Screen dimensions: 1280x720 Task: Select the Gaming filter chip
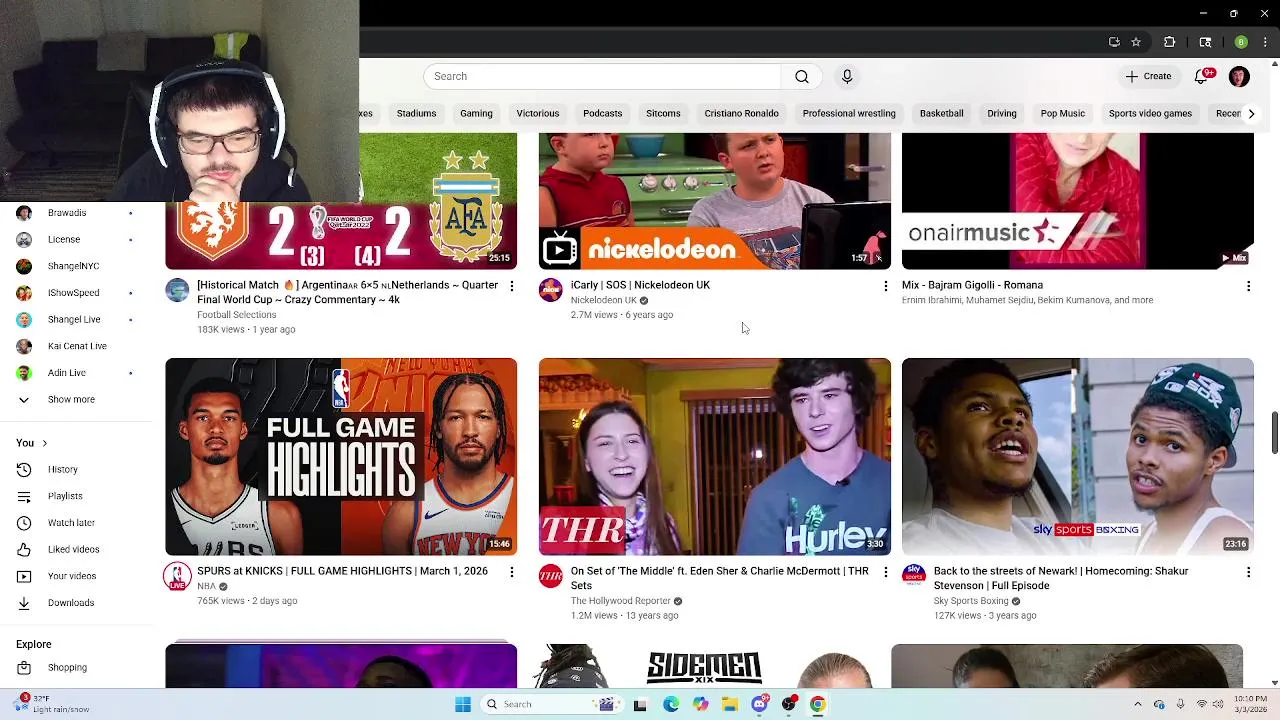[476, 113]
